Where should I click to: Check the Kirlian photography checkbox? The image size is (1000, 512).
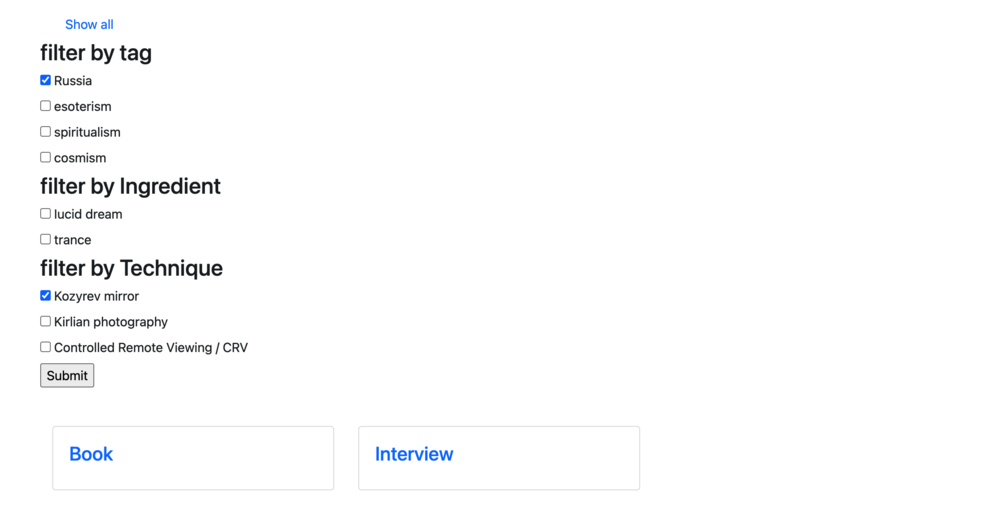click(x=45, y=322)
